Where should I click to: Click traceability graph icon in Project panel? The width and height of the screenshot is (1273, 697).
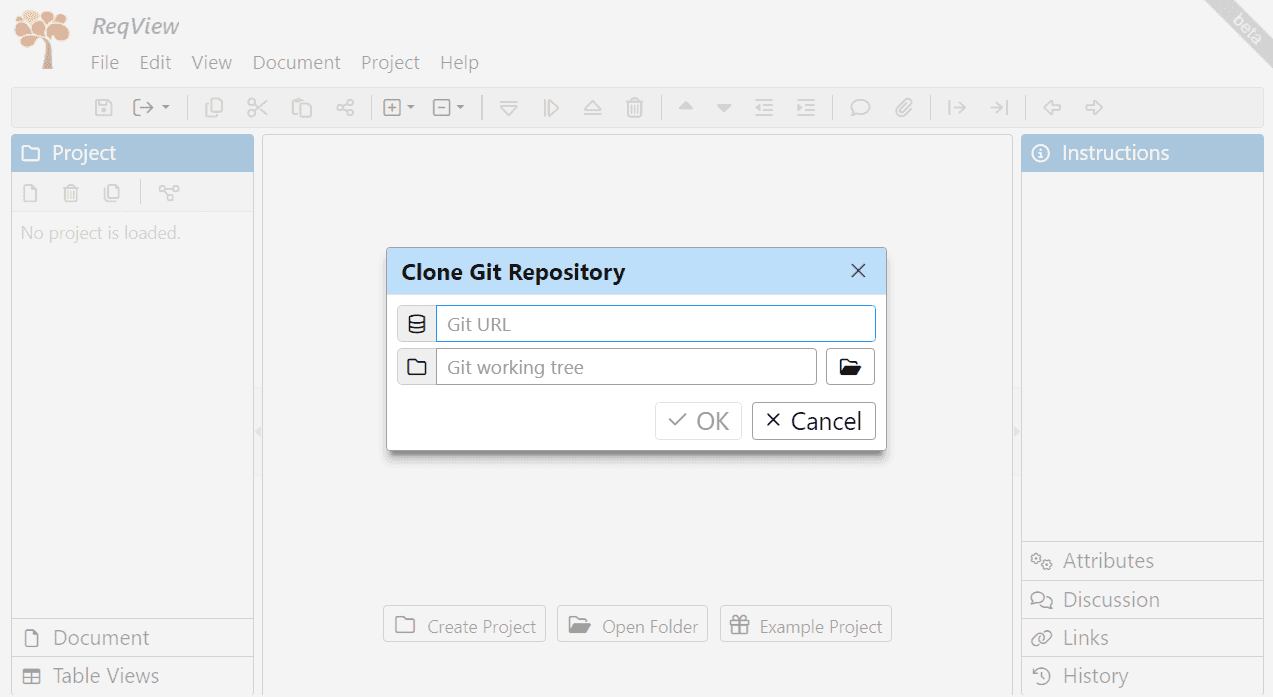tap(169, 193)
